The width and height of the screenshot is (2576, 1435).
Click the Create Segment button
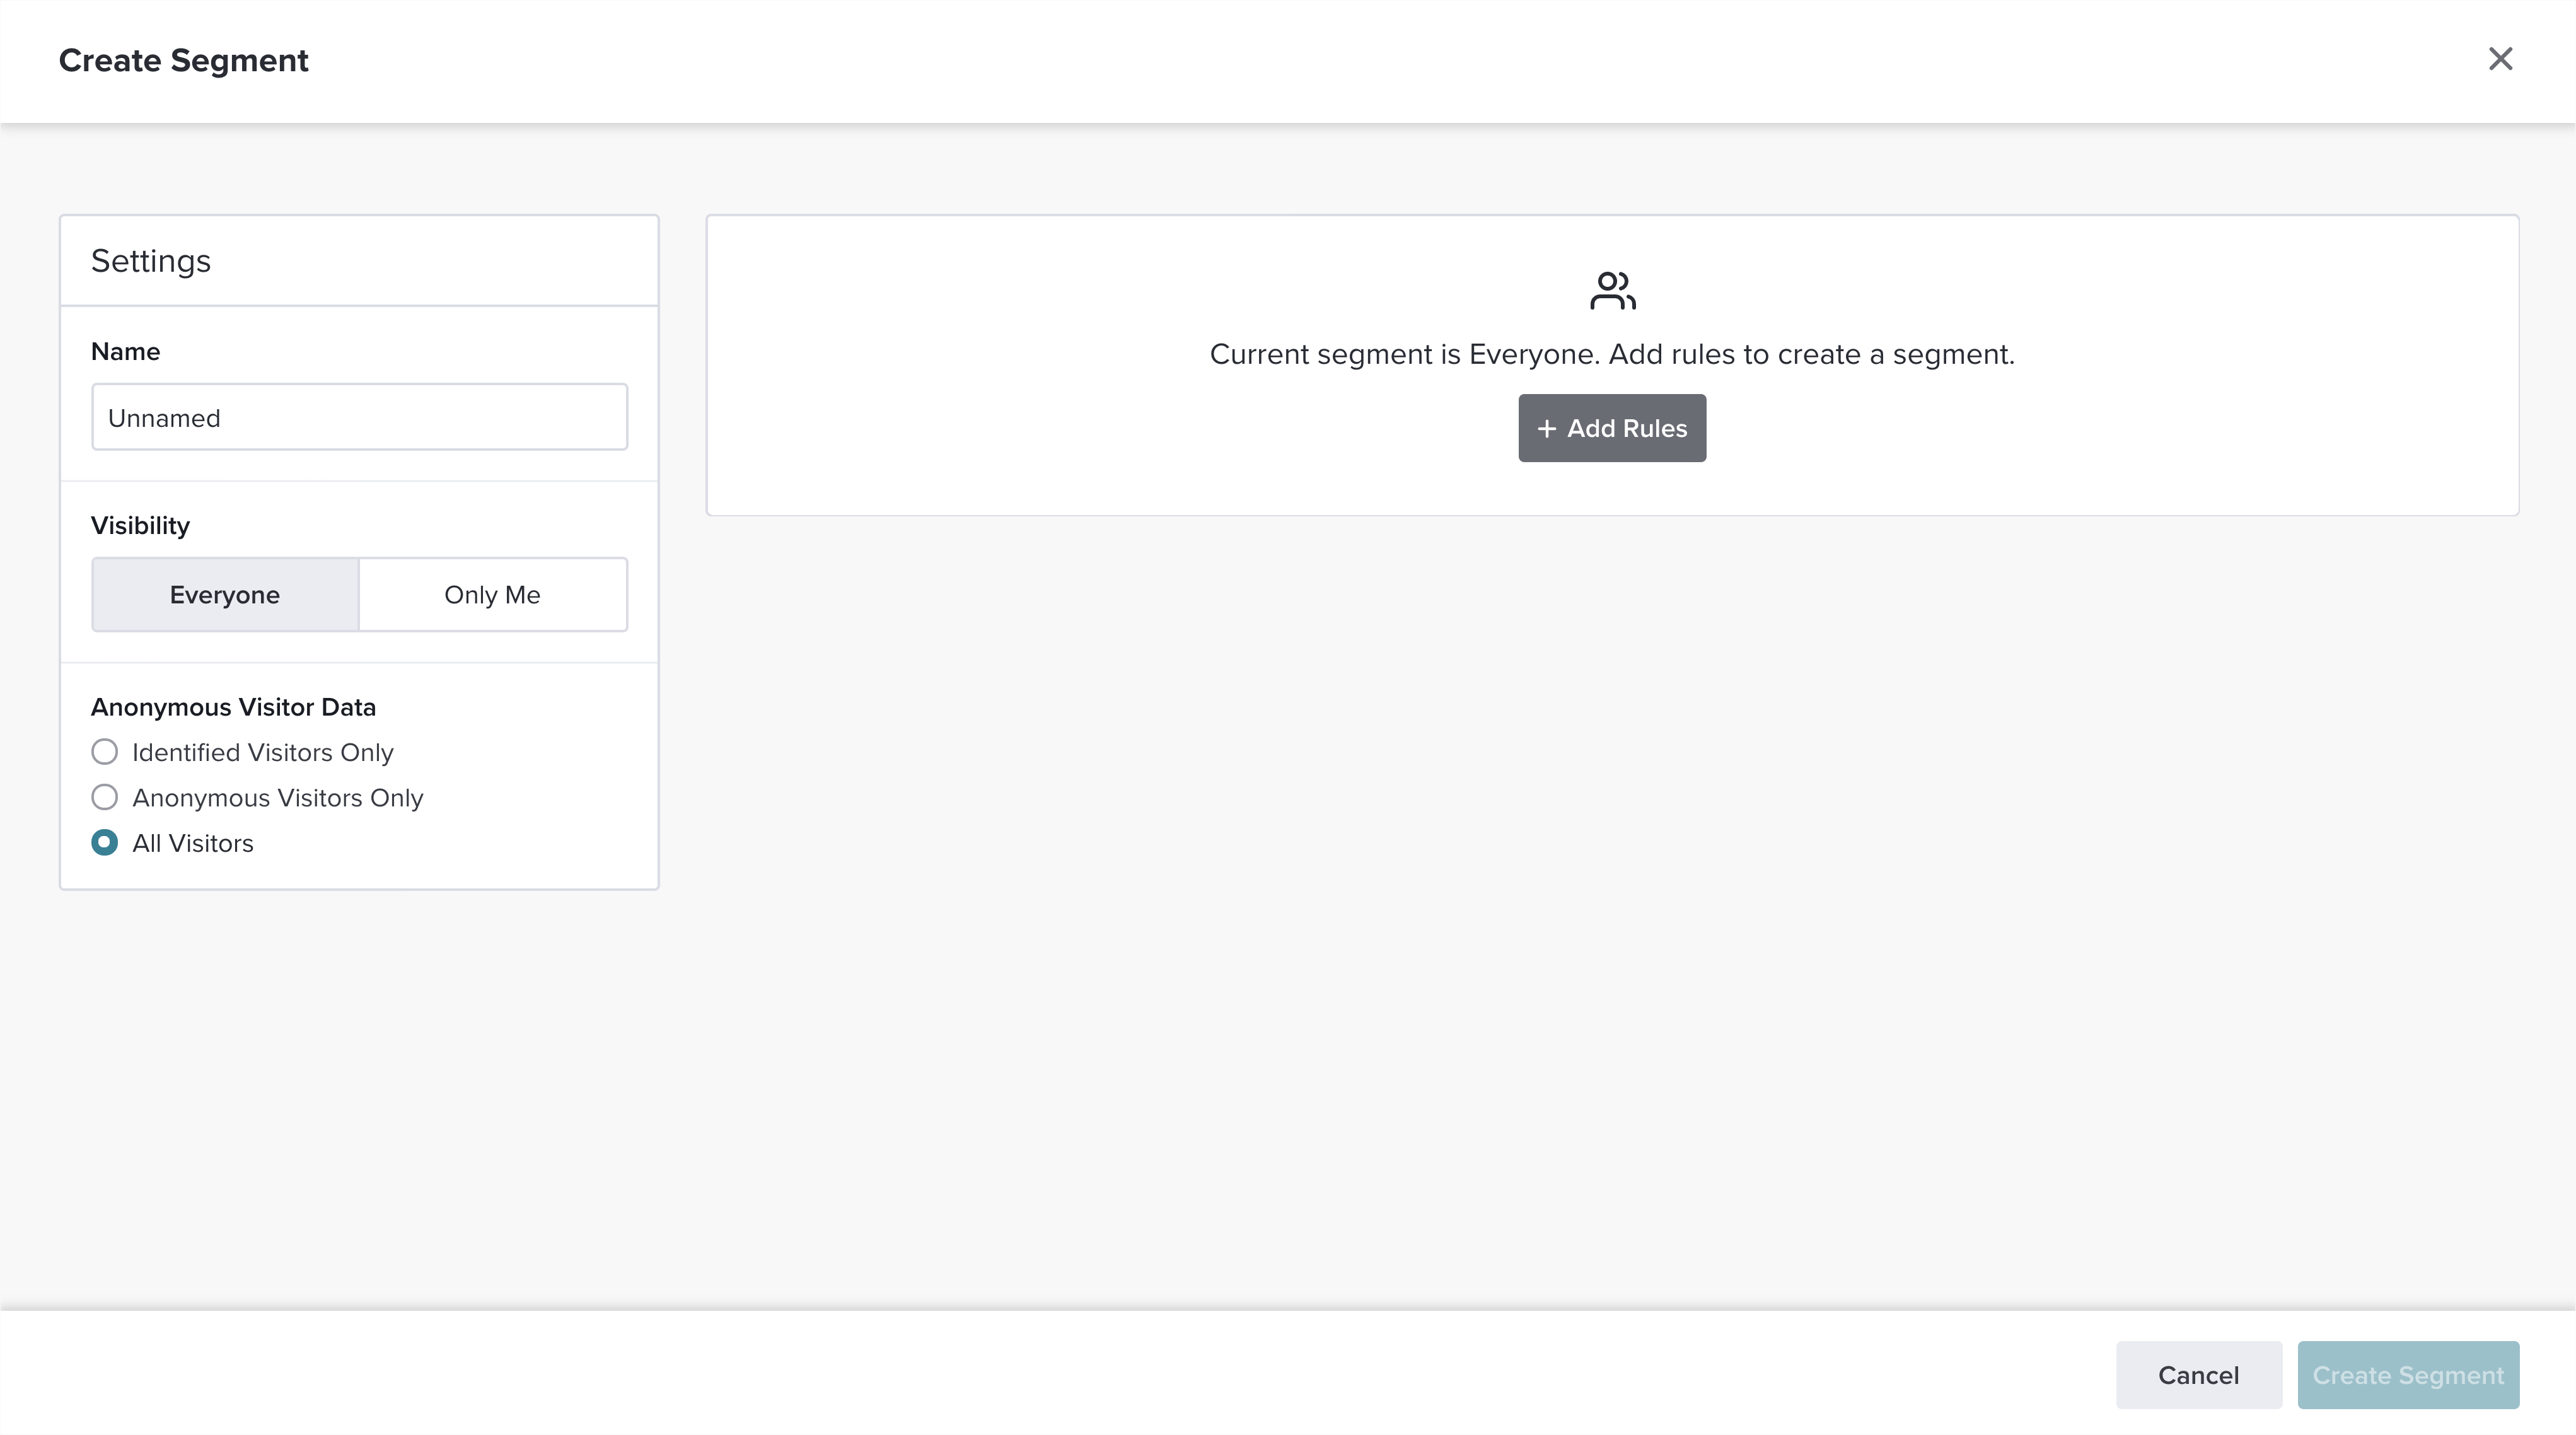[x=2408, y=1375]
